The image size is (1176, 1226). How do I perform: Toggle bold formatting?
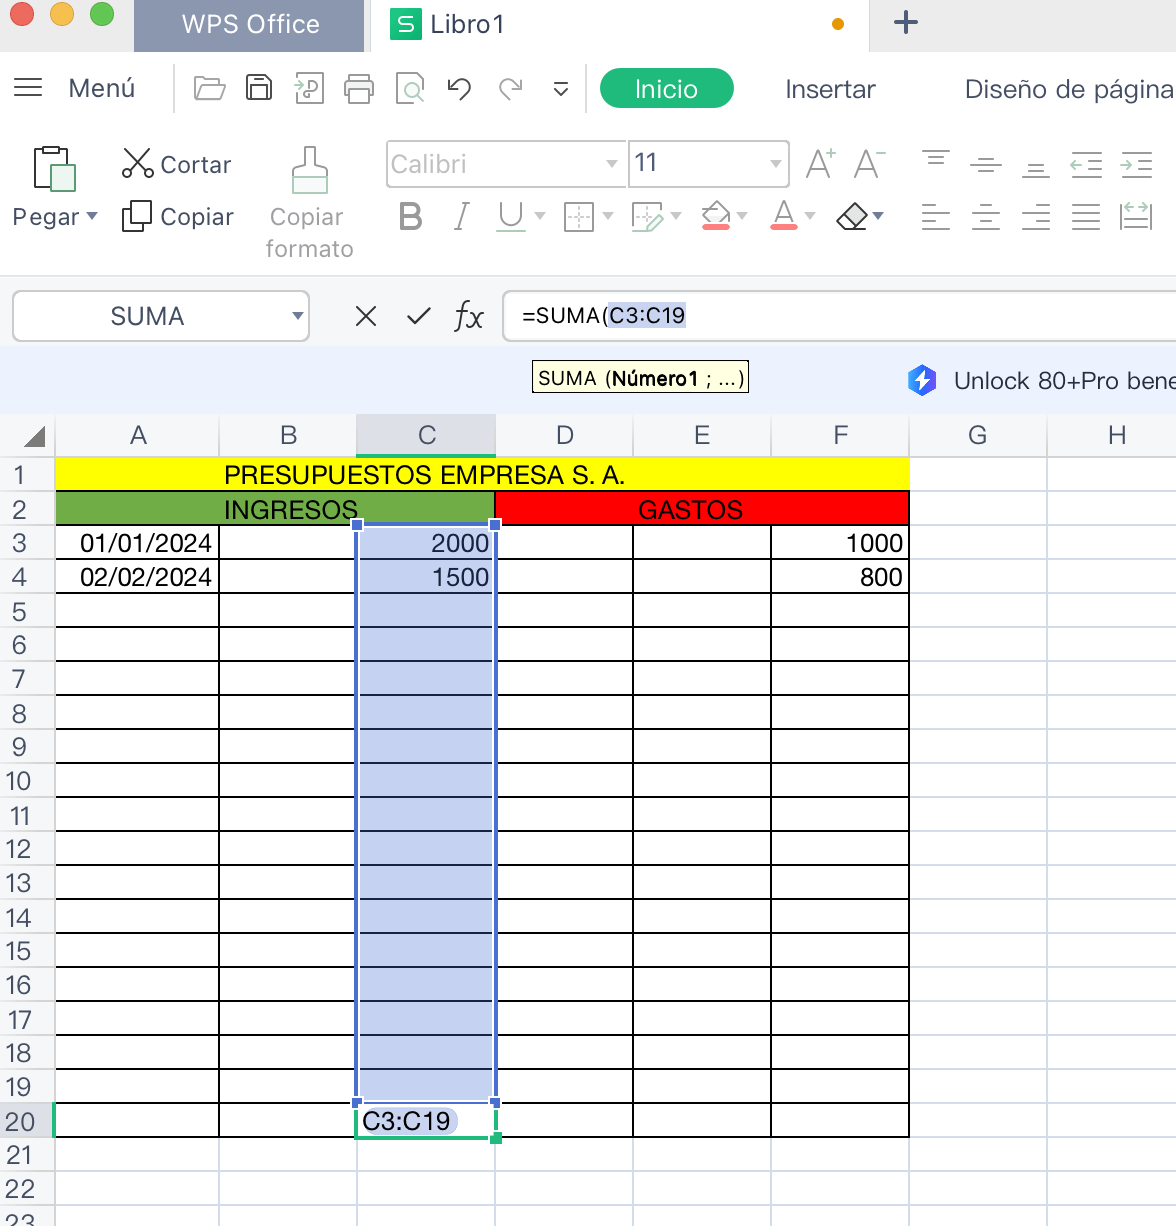point(410,216)
